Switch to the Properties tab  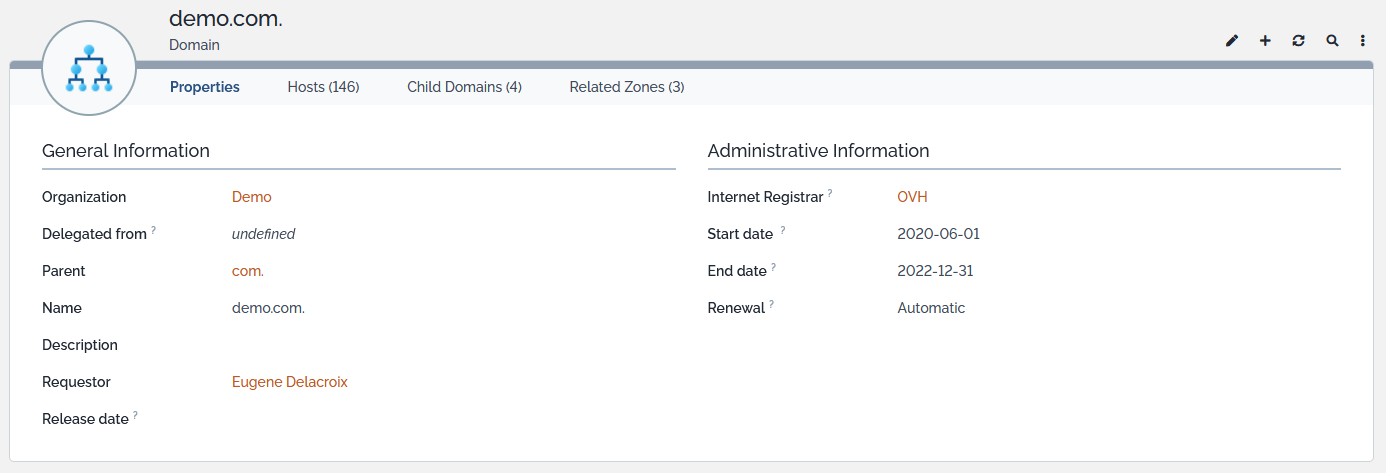point(205,87)
